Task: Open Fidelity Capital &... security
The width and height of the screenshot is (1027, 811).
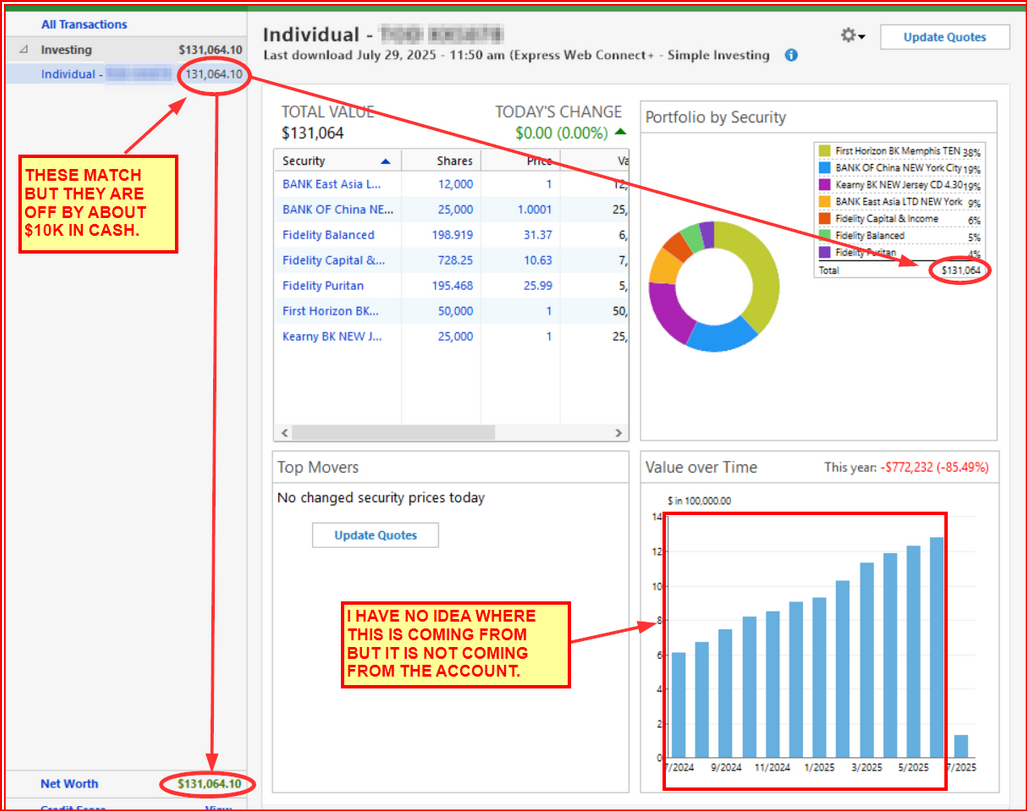Action: tap(333, 260)
